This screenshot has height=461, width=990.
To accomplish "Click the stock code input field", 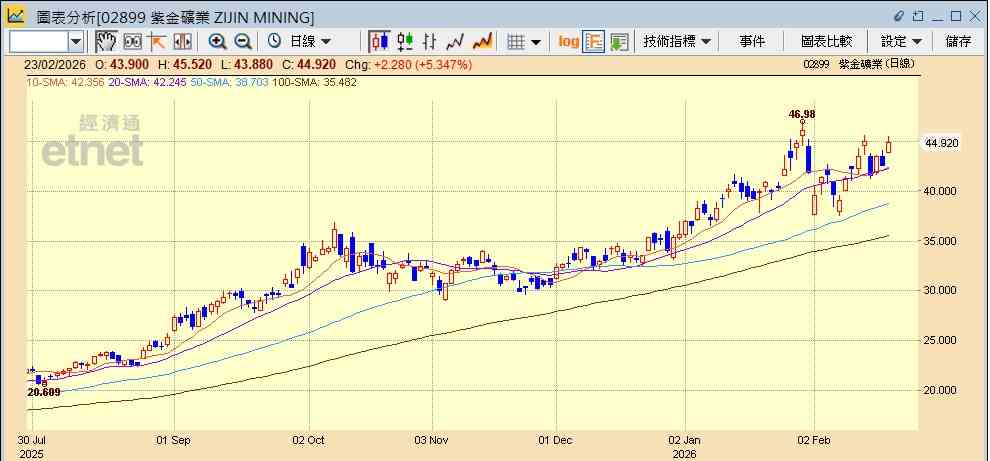I will tap(39, 42).
